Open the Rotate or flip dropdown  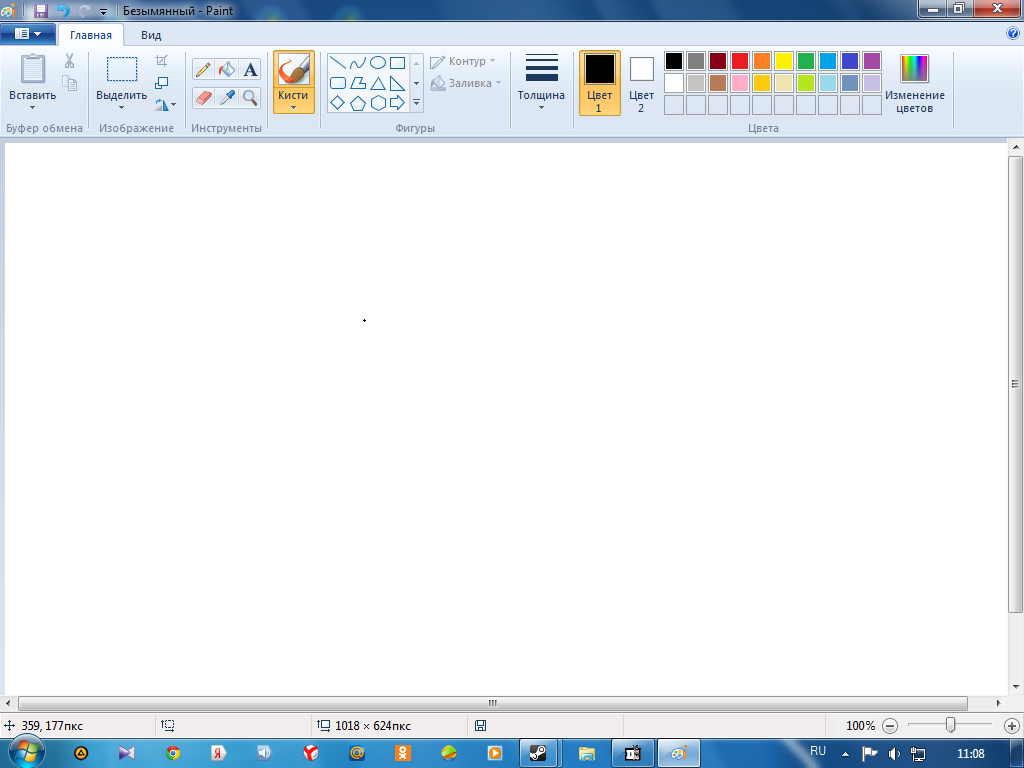[x=165, y=104]
